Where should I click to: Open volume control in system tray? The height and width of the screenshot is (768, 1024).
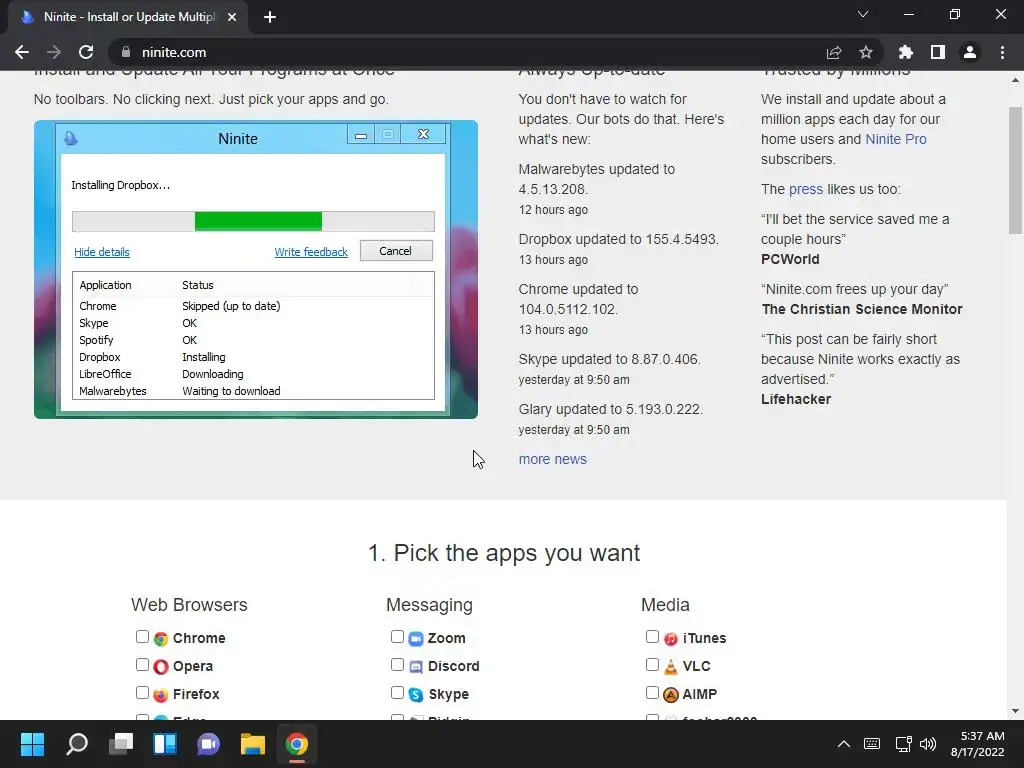[928, 744]
